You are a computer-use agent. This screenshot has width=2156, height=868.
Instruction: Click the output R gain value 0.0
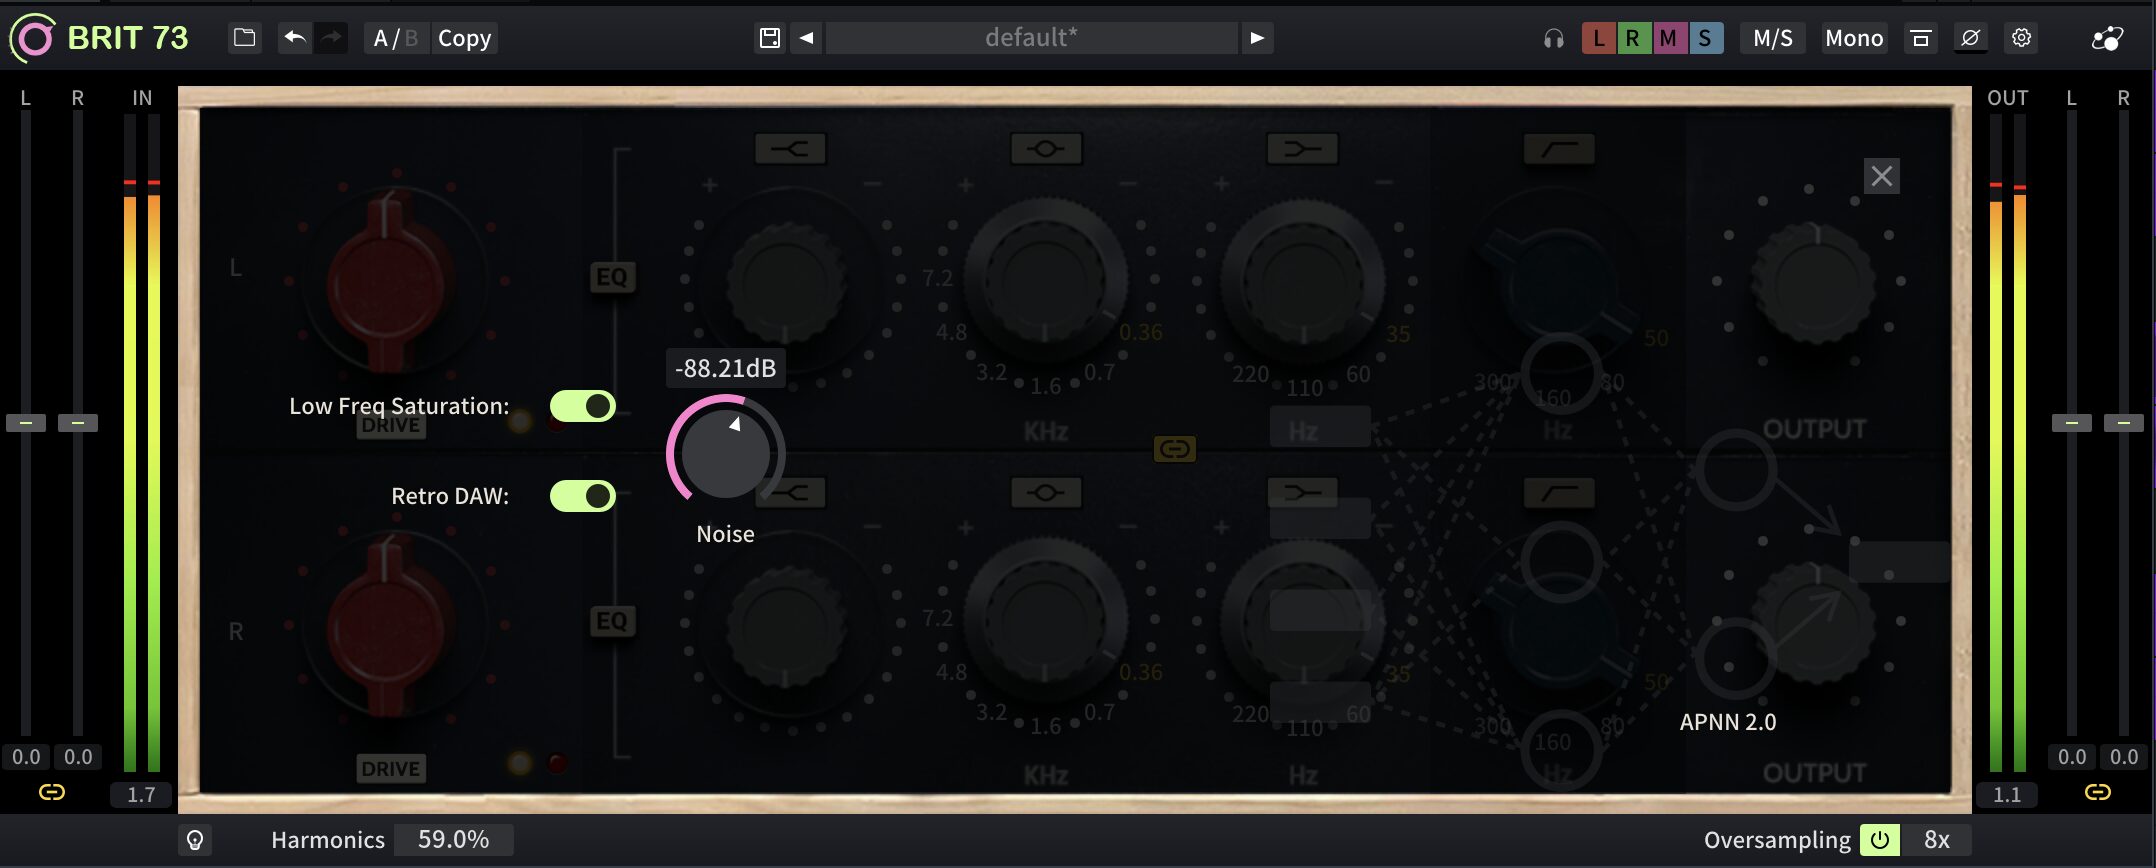click(x=2123, y=757)
